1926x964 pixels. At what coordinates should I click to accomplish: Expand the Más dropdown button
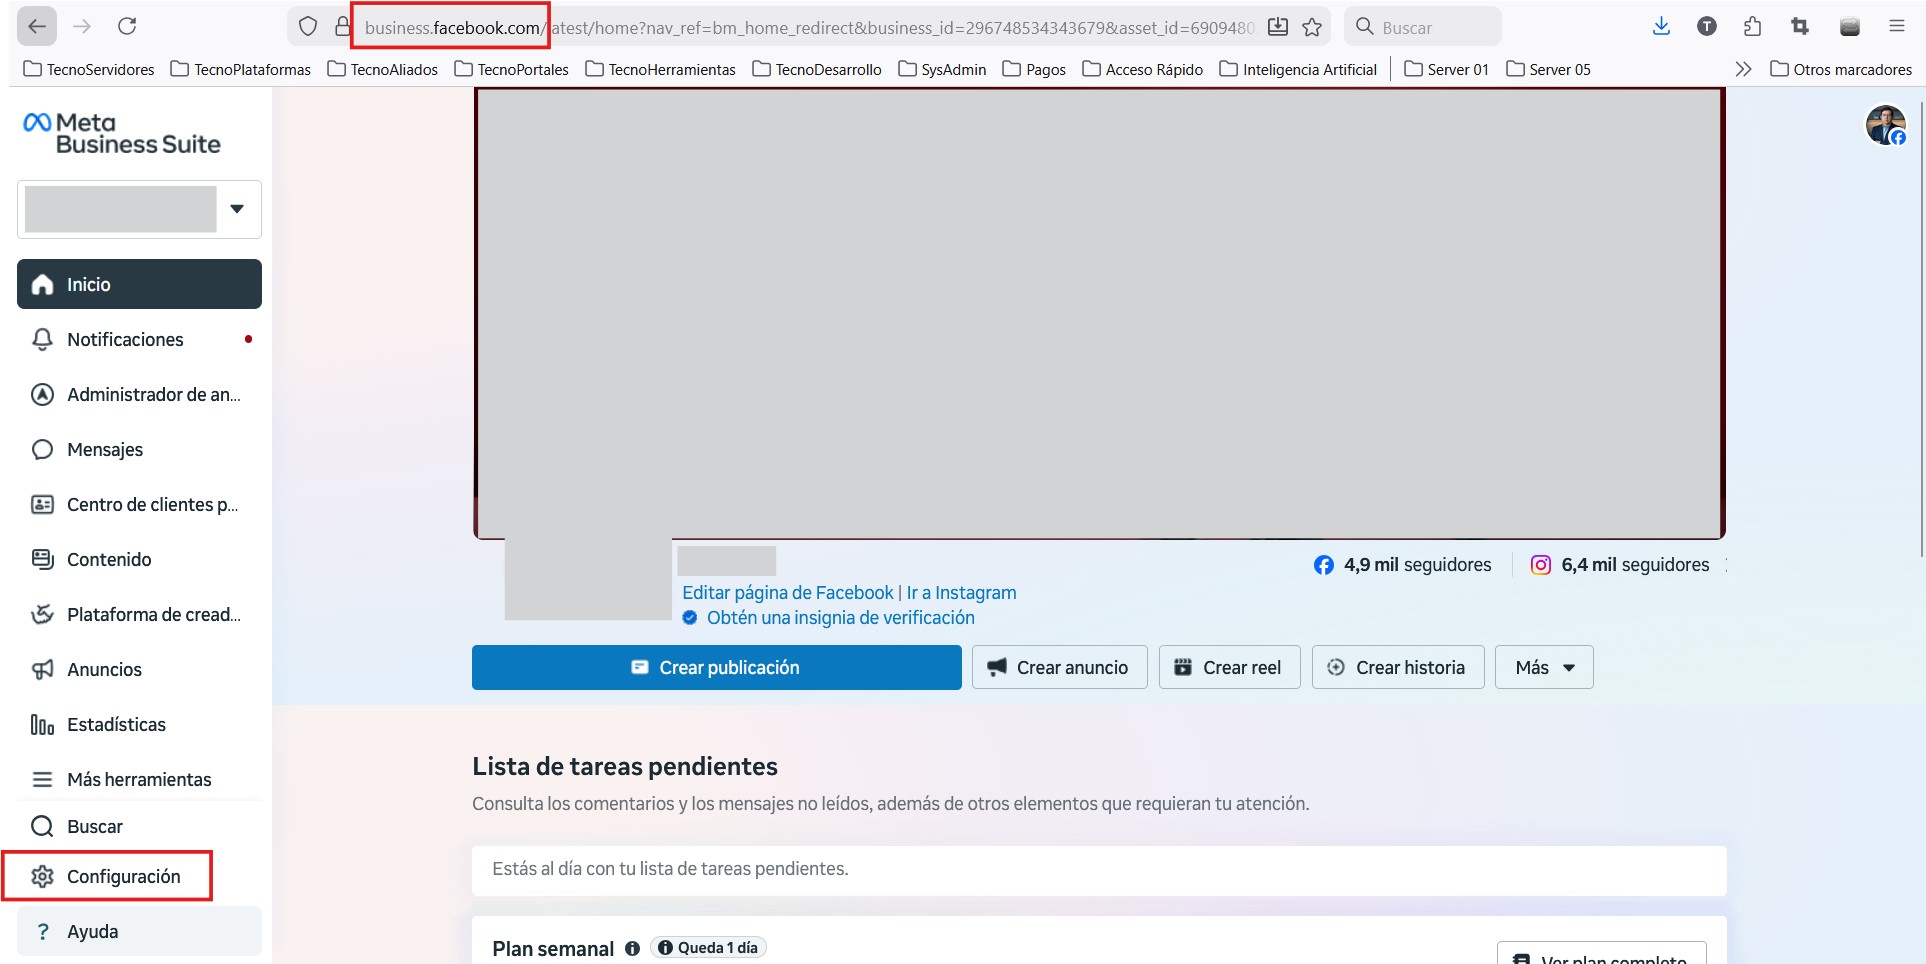coord(1544,668)
